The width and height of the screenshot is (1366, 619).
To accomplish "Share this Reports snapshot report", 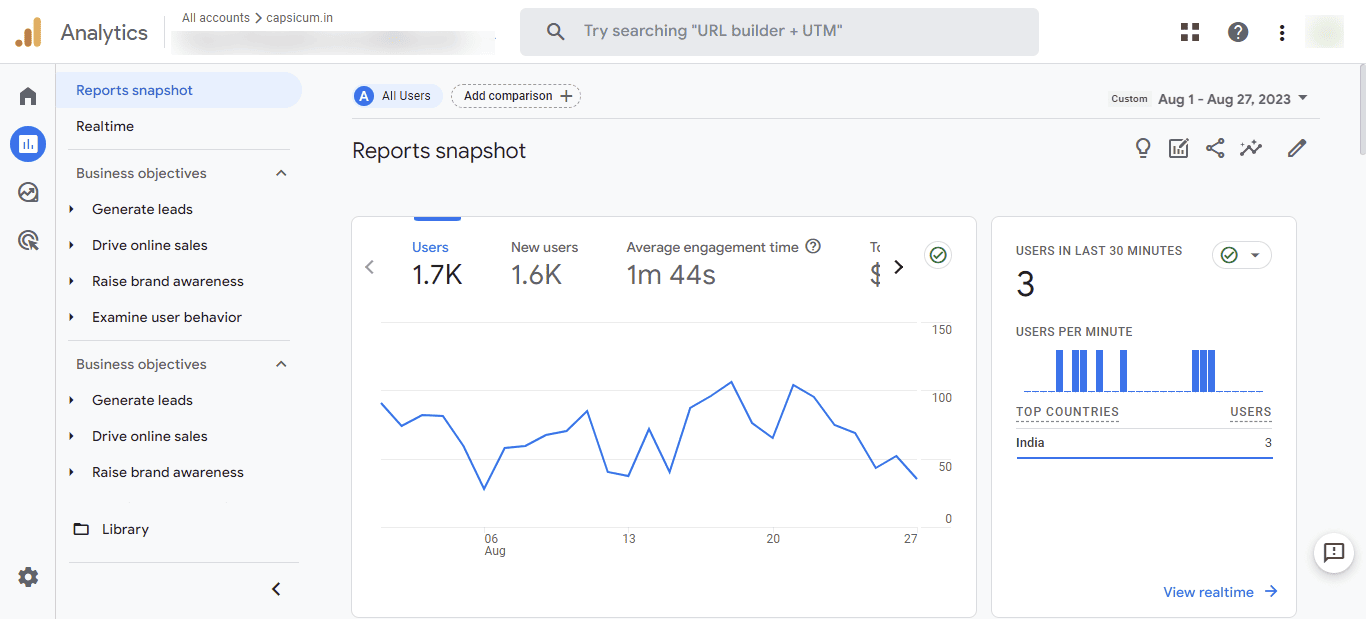I will pyautogui.click(x=1215, y=147).
